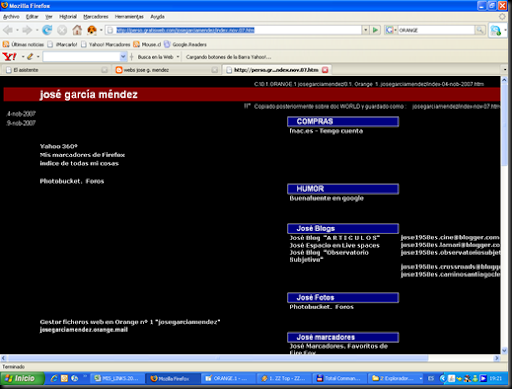This screenshot has height=389, width=512.
Task: Click the search magnifier in search box
Action: coord(480,30)
